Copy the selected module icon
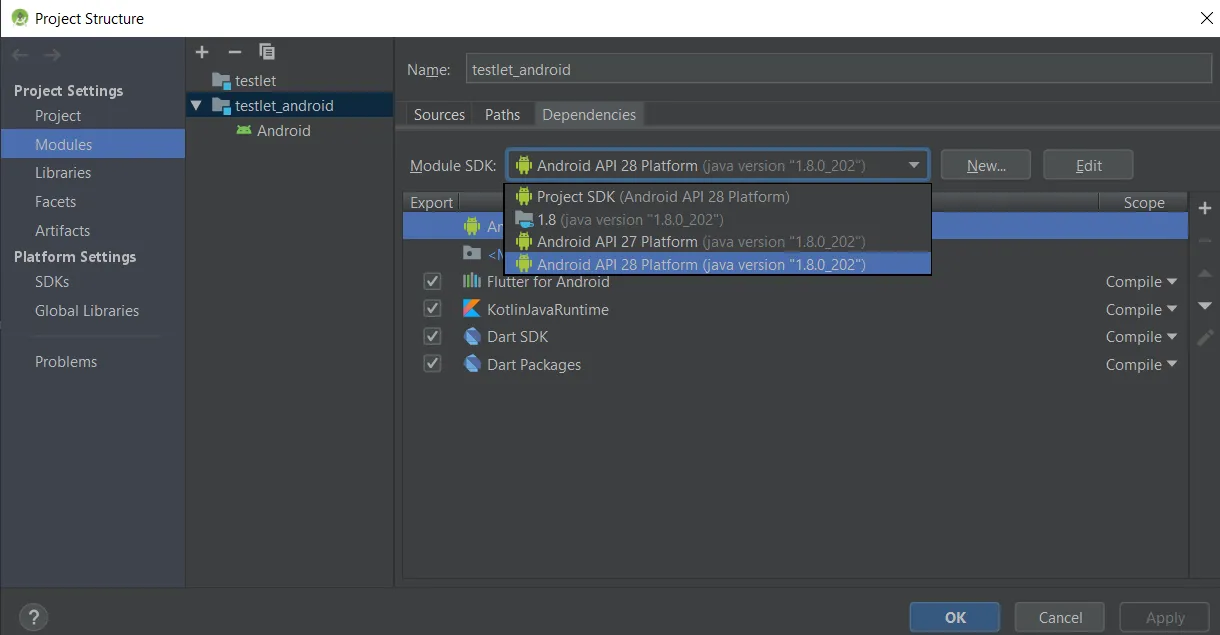1220x635 pixels. (267, 52)
